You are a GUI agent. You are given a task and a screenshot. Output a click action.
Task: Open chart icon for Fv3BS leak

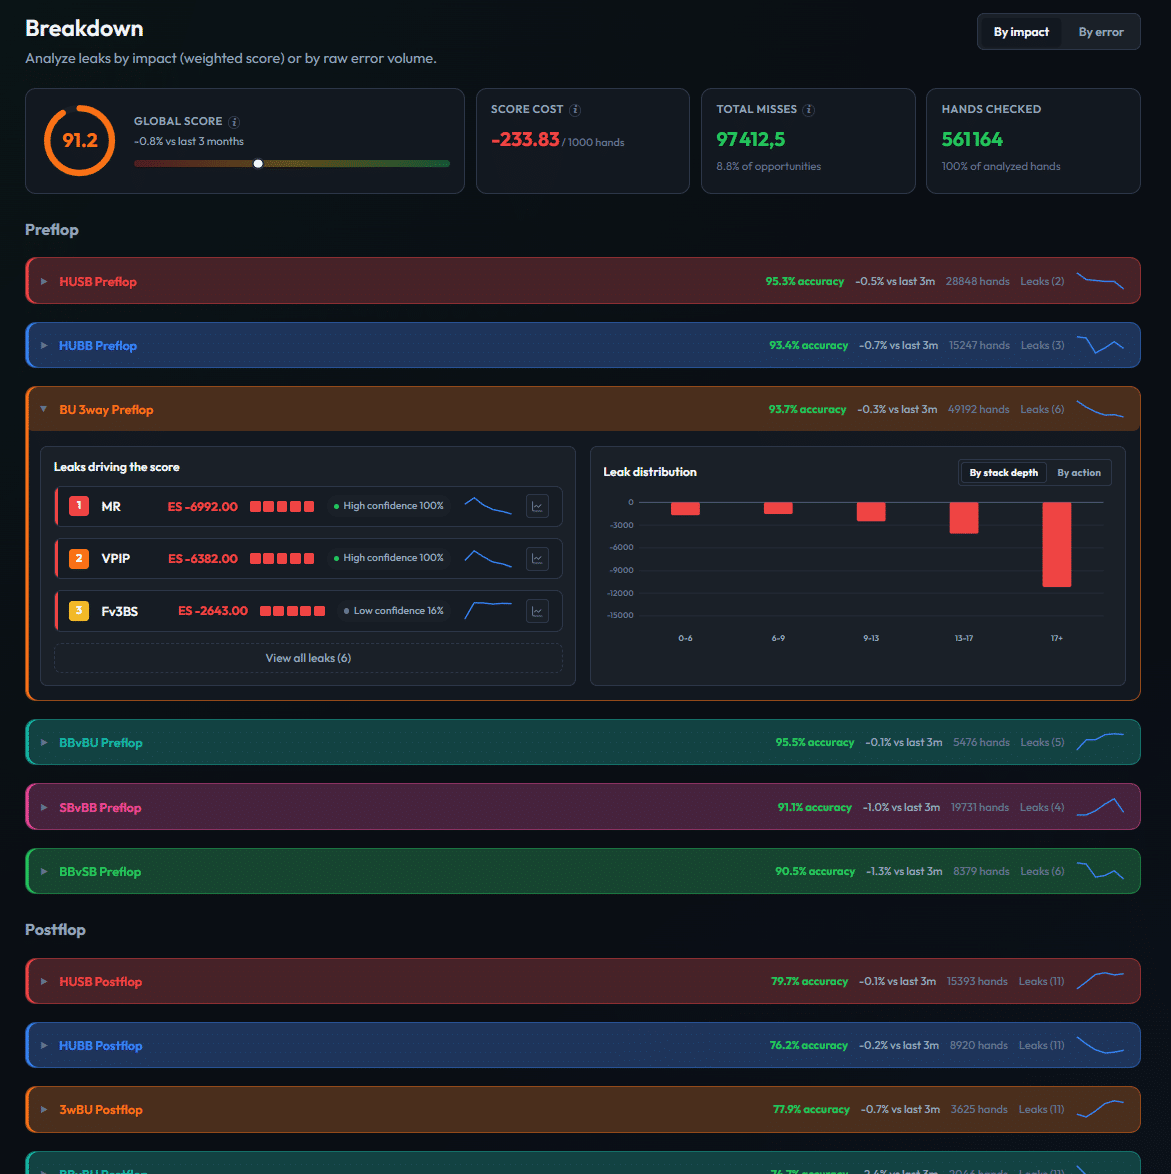pos(537,611)
